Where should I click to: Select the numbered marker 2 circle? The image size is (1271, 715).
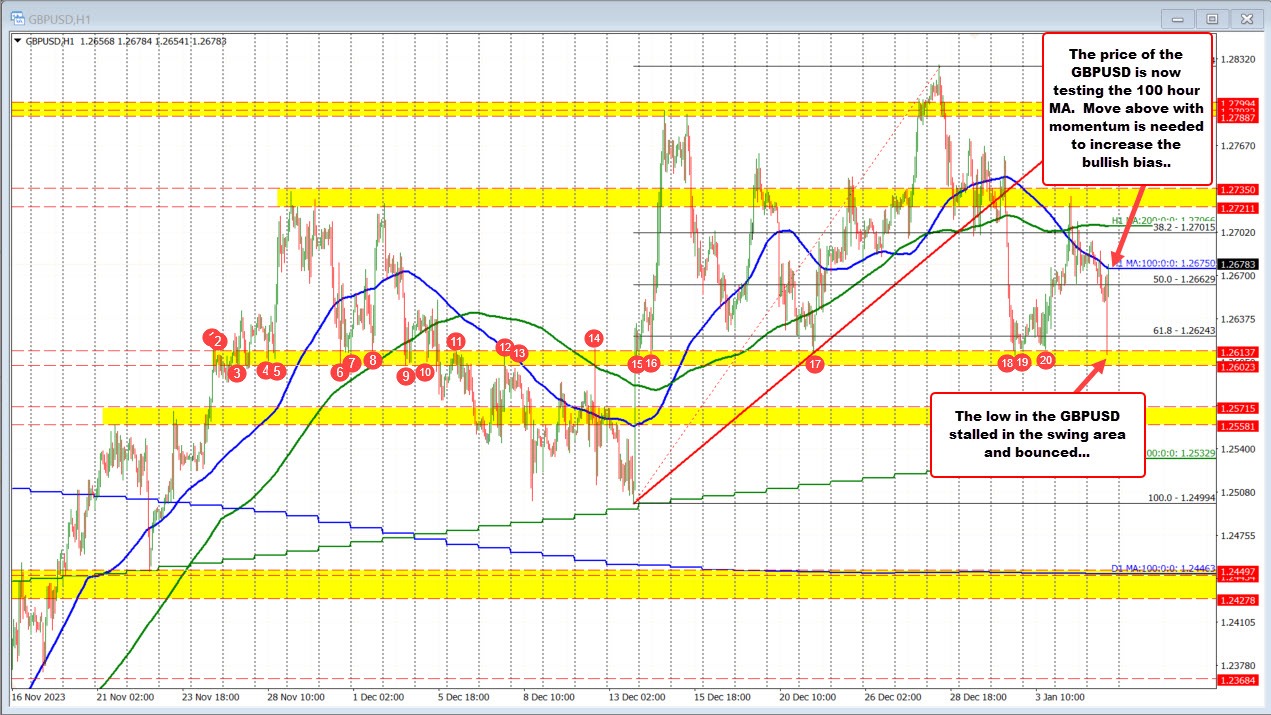(216, 341)
